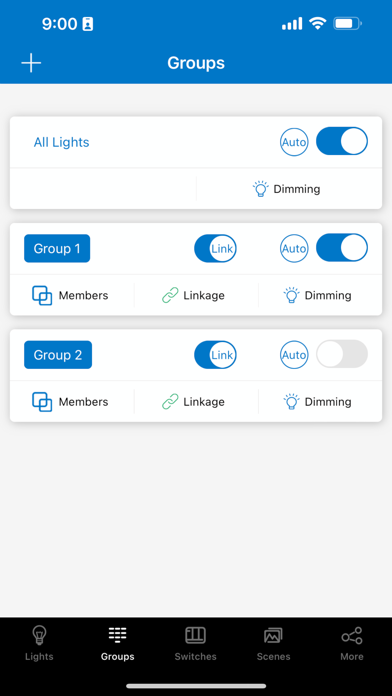Select the All Lights label
Image resolution: width=392 pixels, height=696 pixels.
coord(62,142)
